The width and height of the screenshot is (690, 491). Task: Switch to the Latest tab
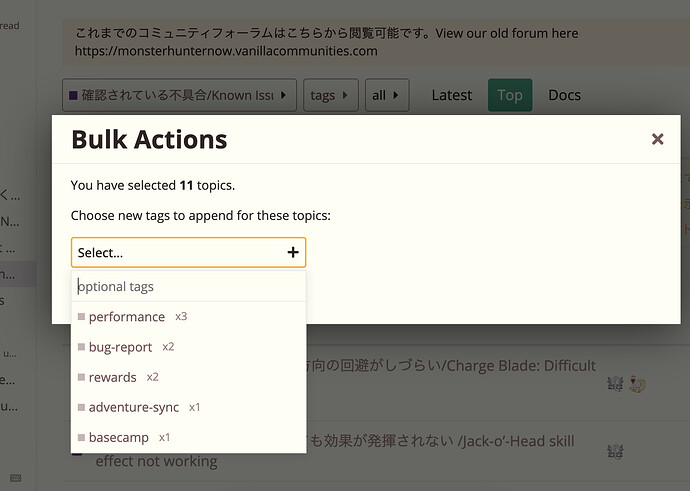[451, 95]
